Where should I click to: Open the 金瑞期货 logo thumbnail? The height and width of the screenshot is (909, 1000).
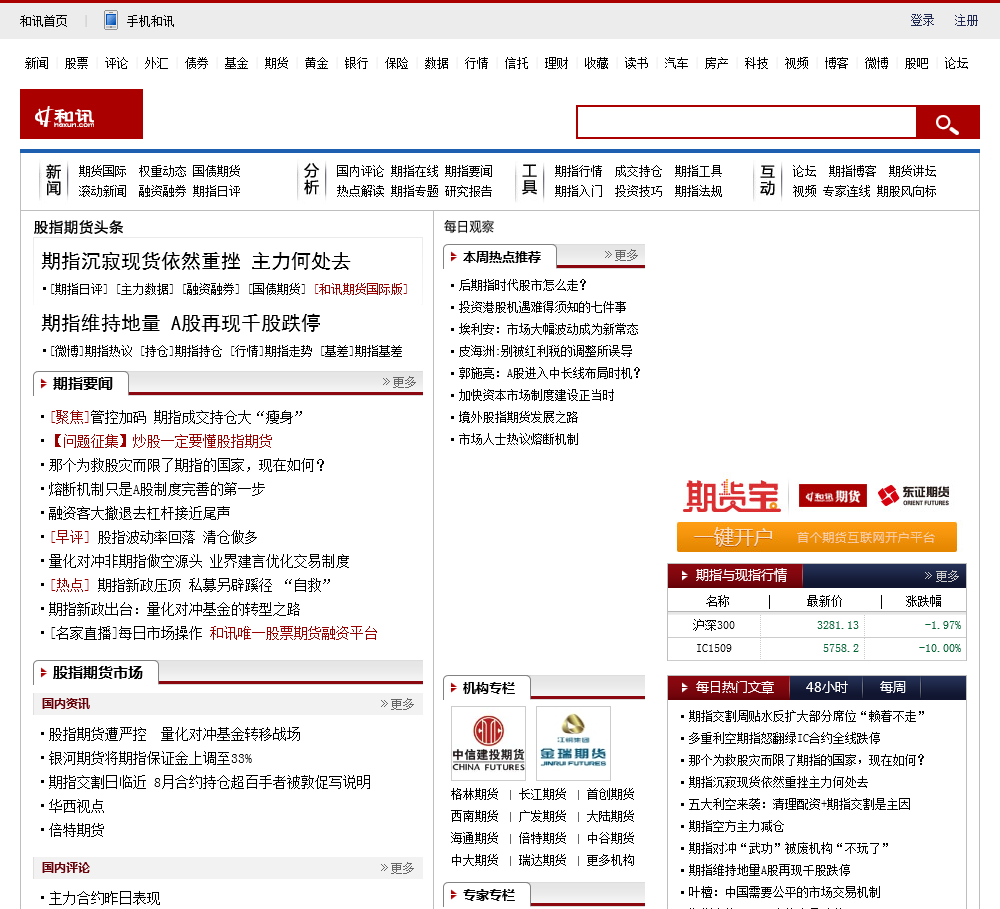pyautogui.click(x=573, y=743)
